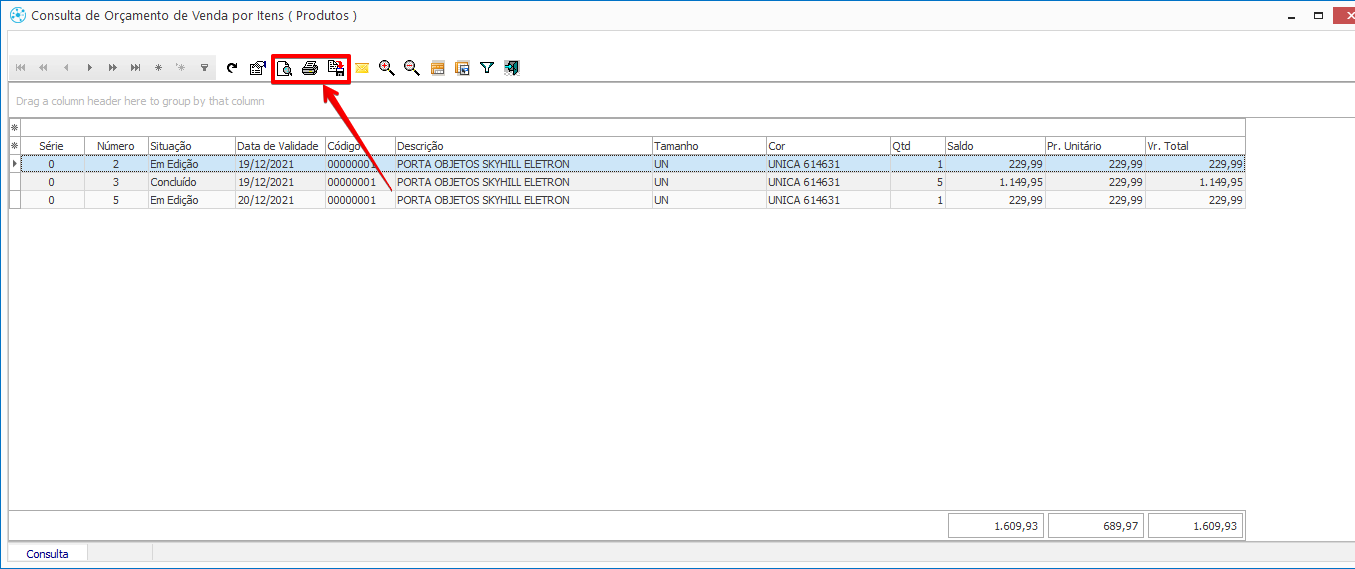Go to next record arrow

(89, 68)
